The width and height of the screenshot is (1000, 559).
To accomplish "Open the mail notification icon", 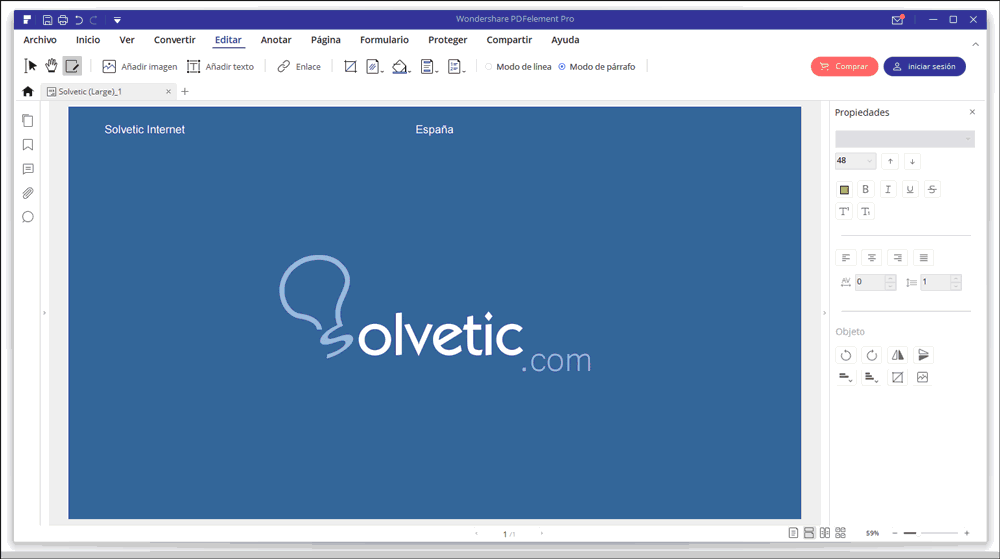I will pyautogui.click(x=897, y=20).
